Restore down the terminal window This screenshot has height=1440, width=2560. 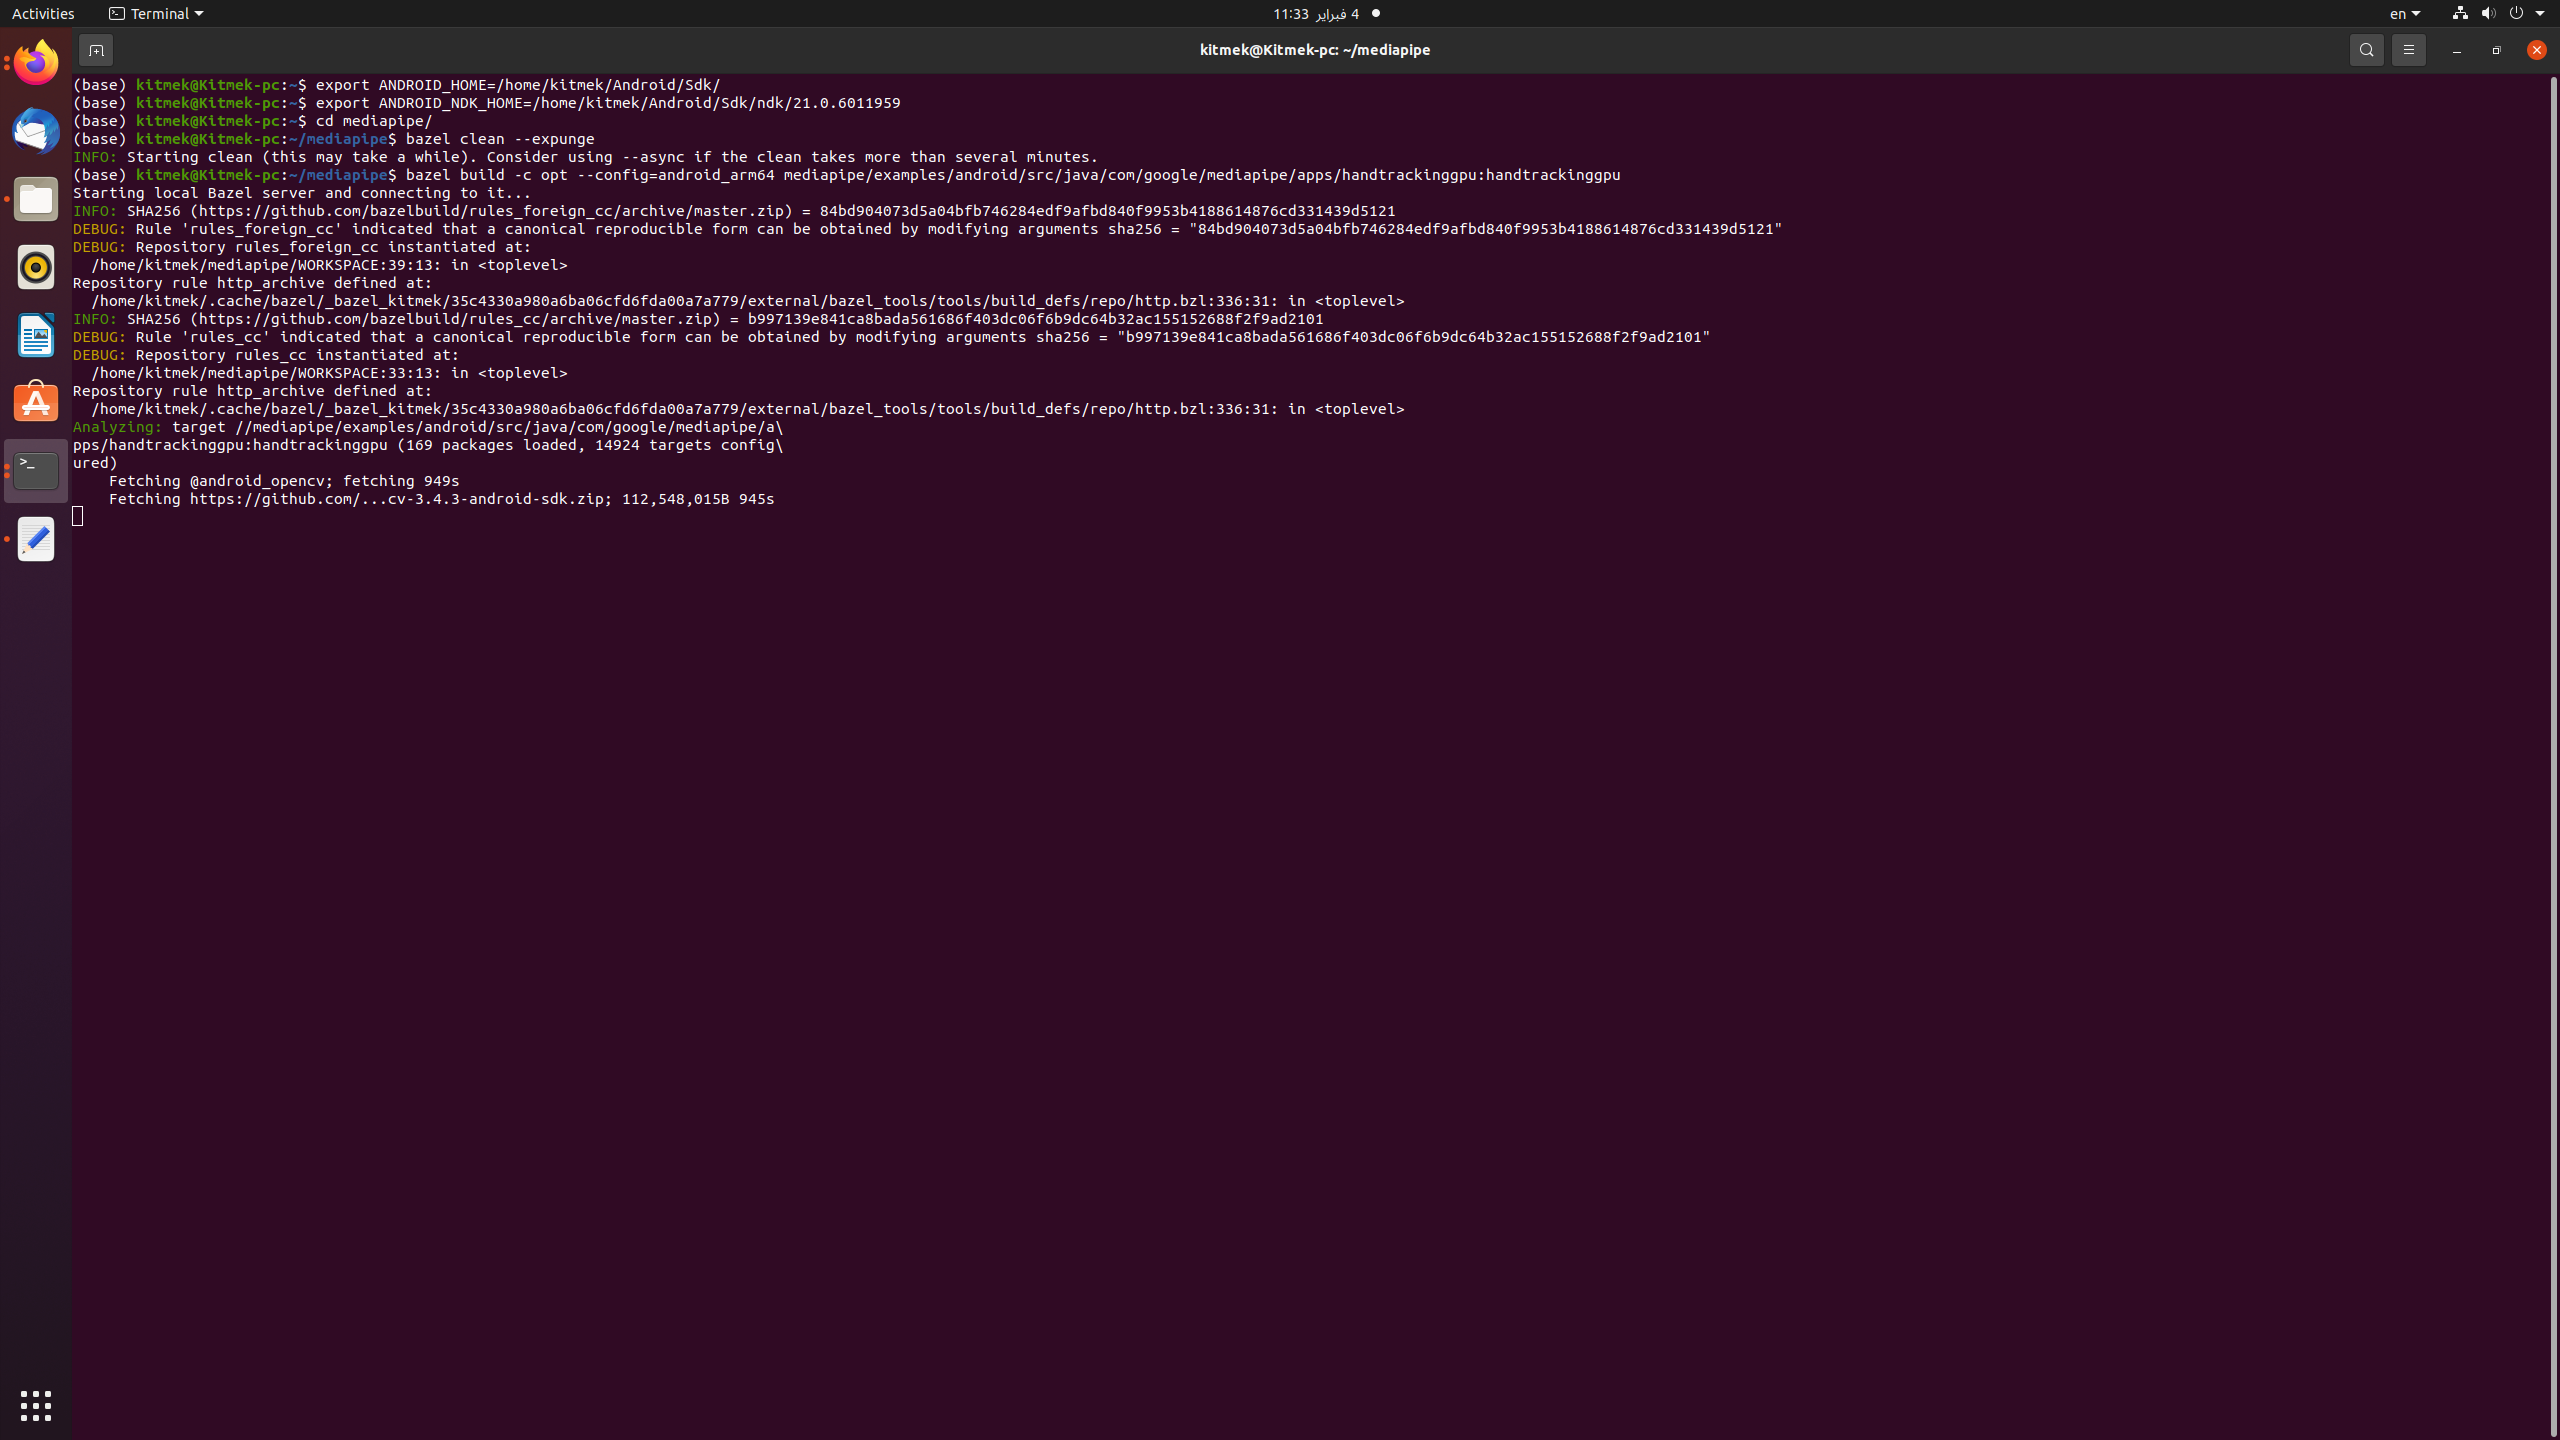click(x=2495, y=49)
